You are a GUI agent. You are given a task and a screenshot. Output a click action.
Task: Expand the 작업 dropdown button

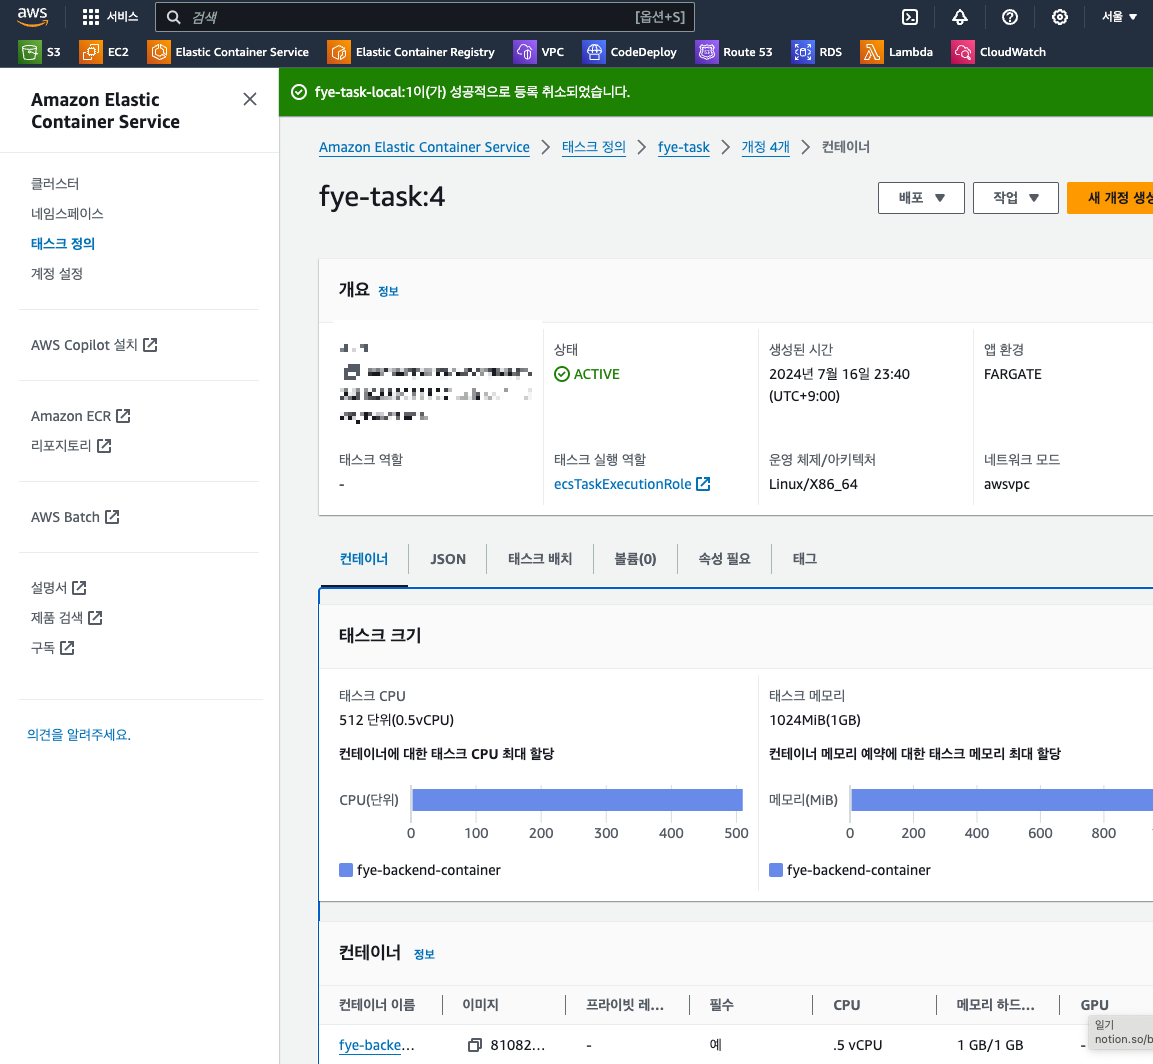coord(1015,198)
